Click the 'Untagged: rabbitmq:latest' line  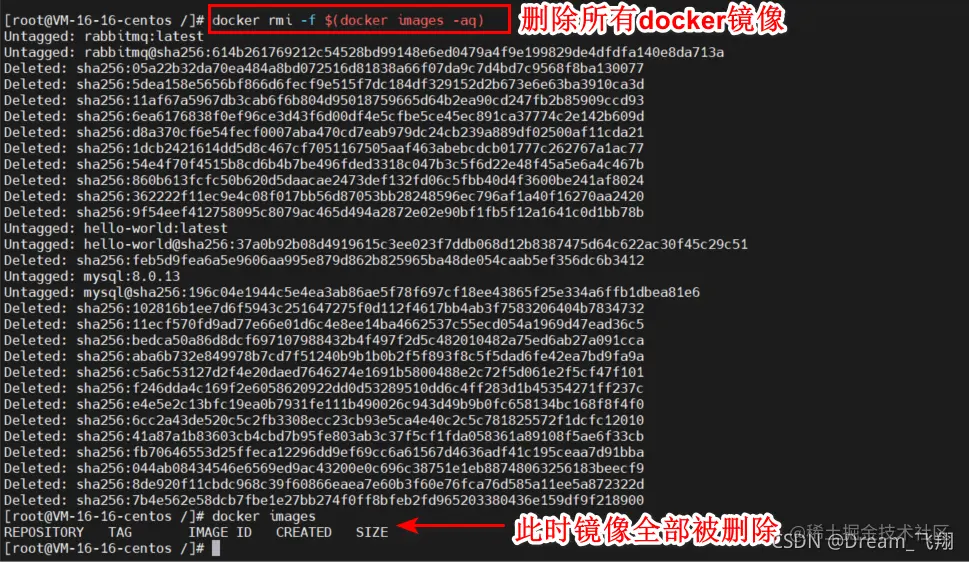(103, 36)
